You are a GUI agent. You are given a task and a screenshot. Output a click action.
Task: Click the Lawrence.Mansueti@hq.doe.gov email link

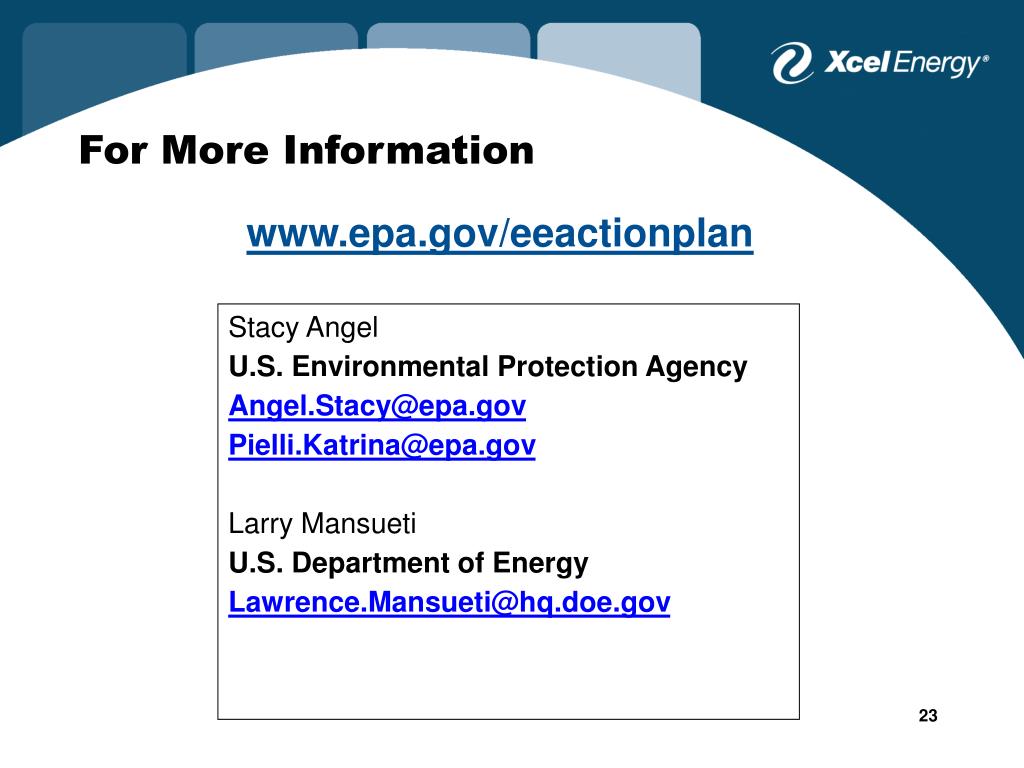point(449,602)
